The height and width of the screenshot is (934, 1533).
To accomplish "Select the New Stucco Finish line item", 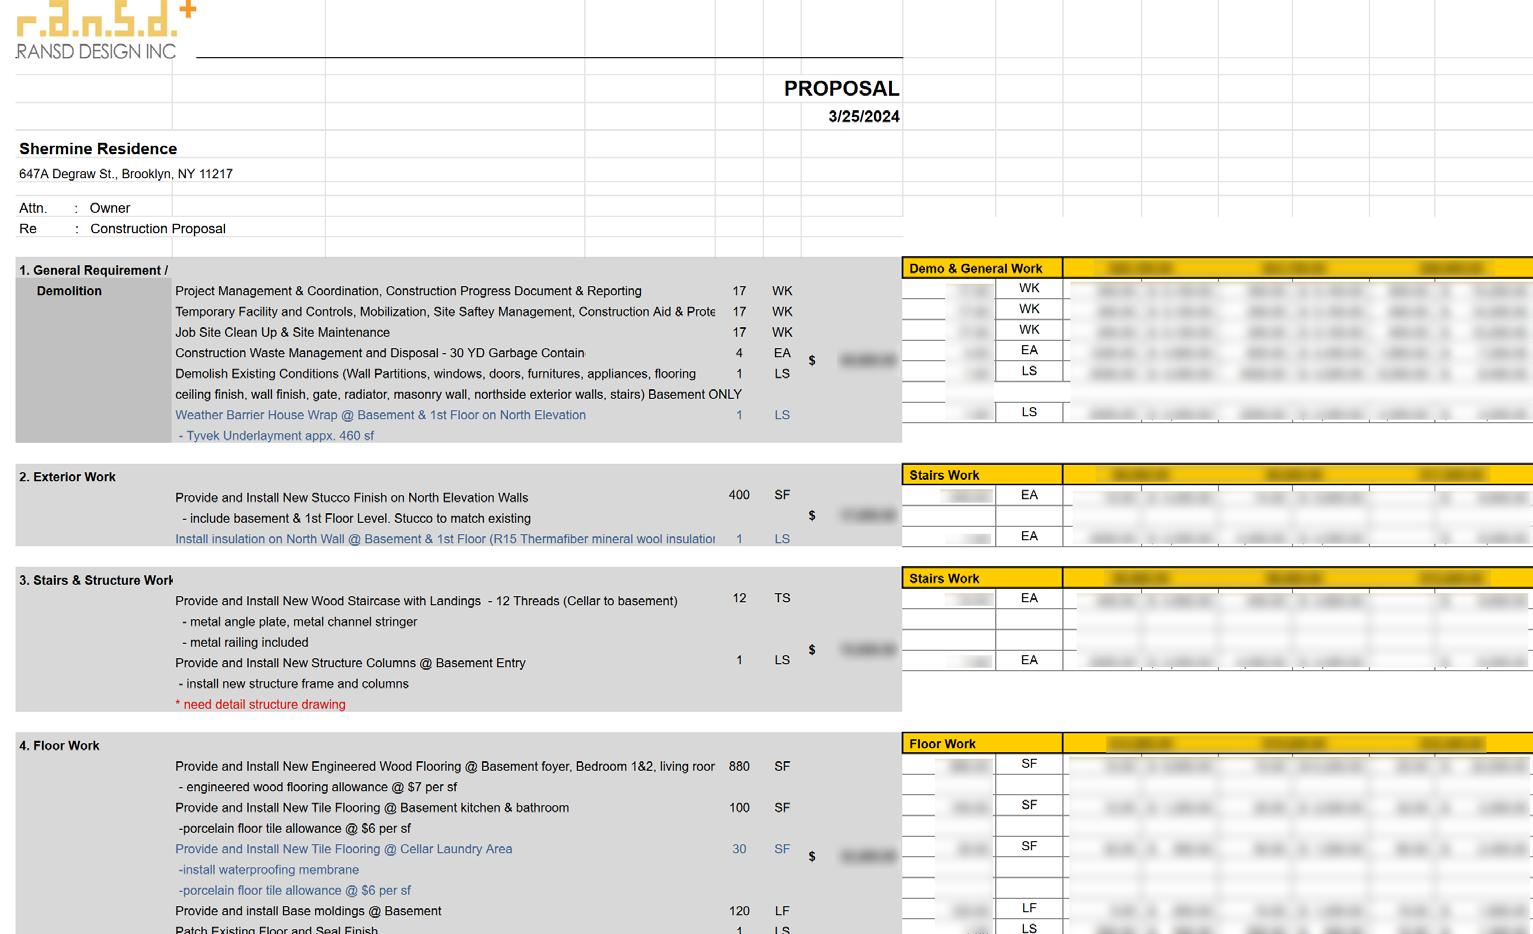I will pos(351,498).
